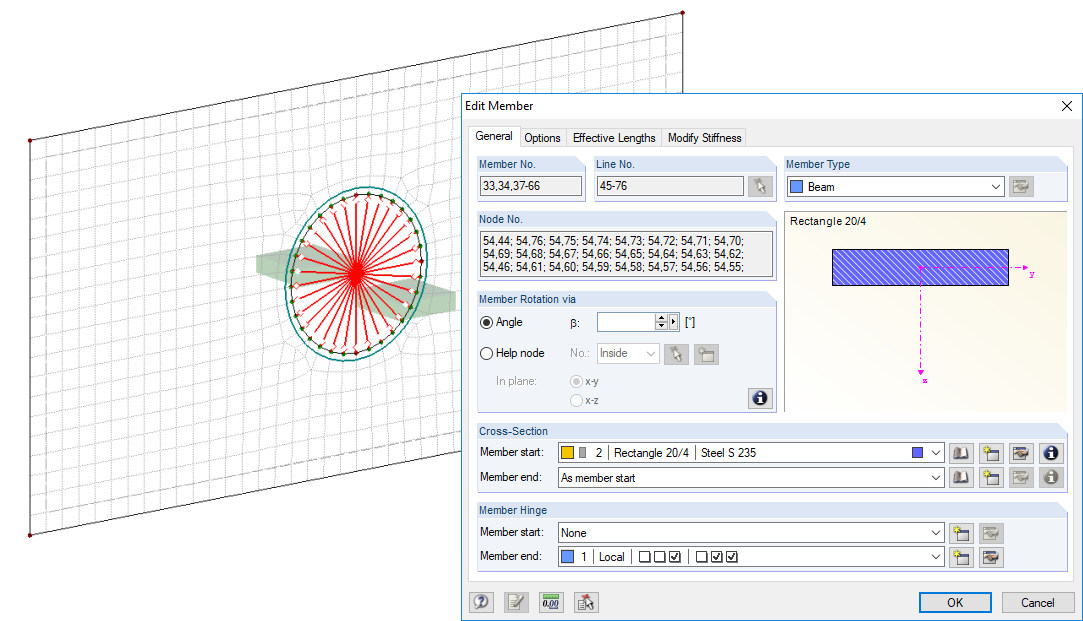1083x621 pixels.
Task: Create new help node icon
Action: pos(706,354)
